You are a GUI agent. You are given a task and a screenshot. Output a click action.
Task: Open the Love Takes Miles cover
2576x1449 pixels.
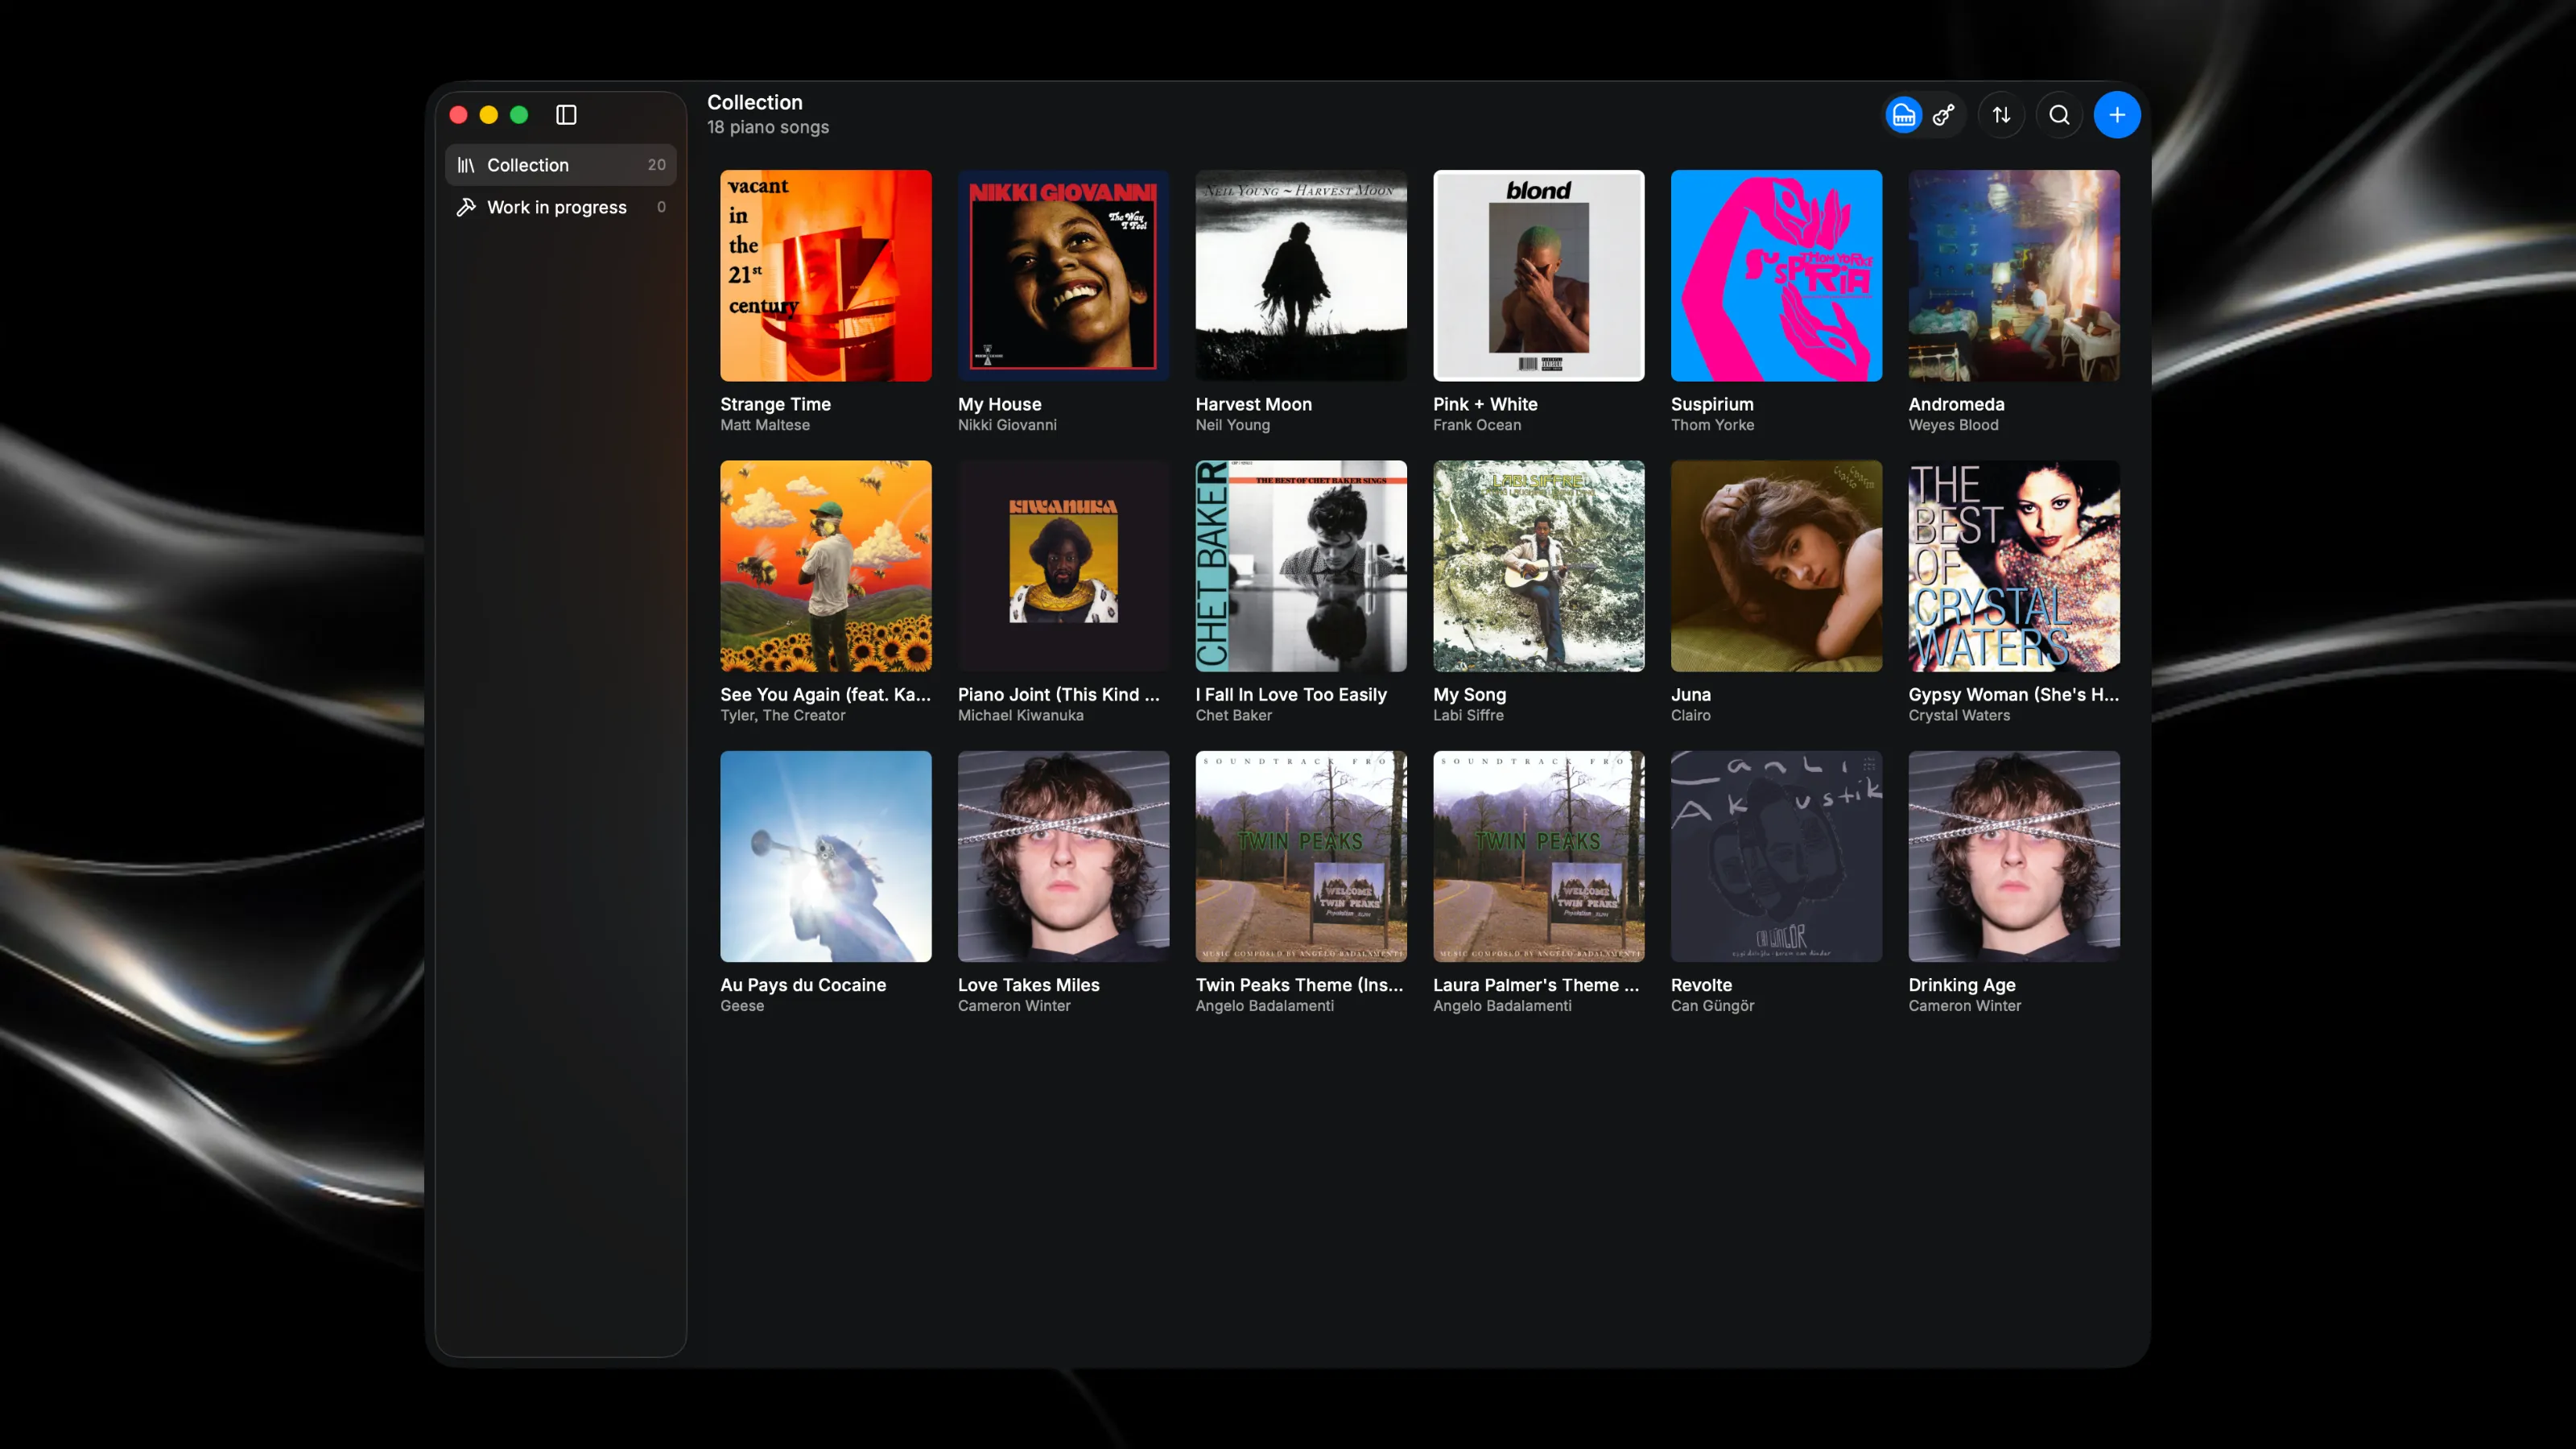[x=1063, y=856]
